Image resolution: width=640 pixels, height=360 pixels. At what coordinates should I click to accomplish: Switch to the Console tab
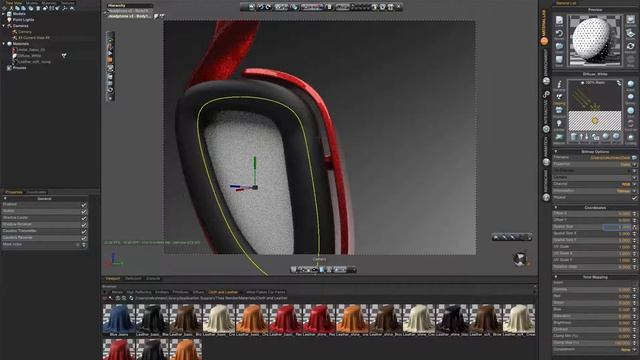(153, 279)
